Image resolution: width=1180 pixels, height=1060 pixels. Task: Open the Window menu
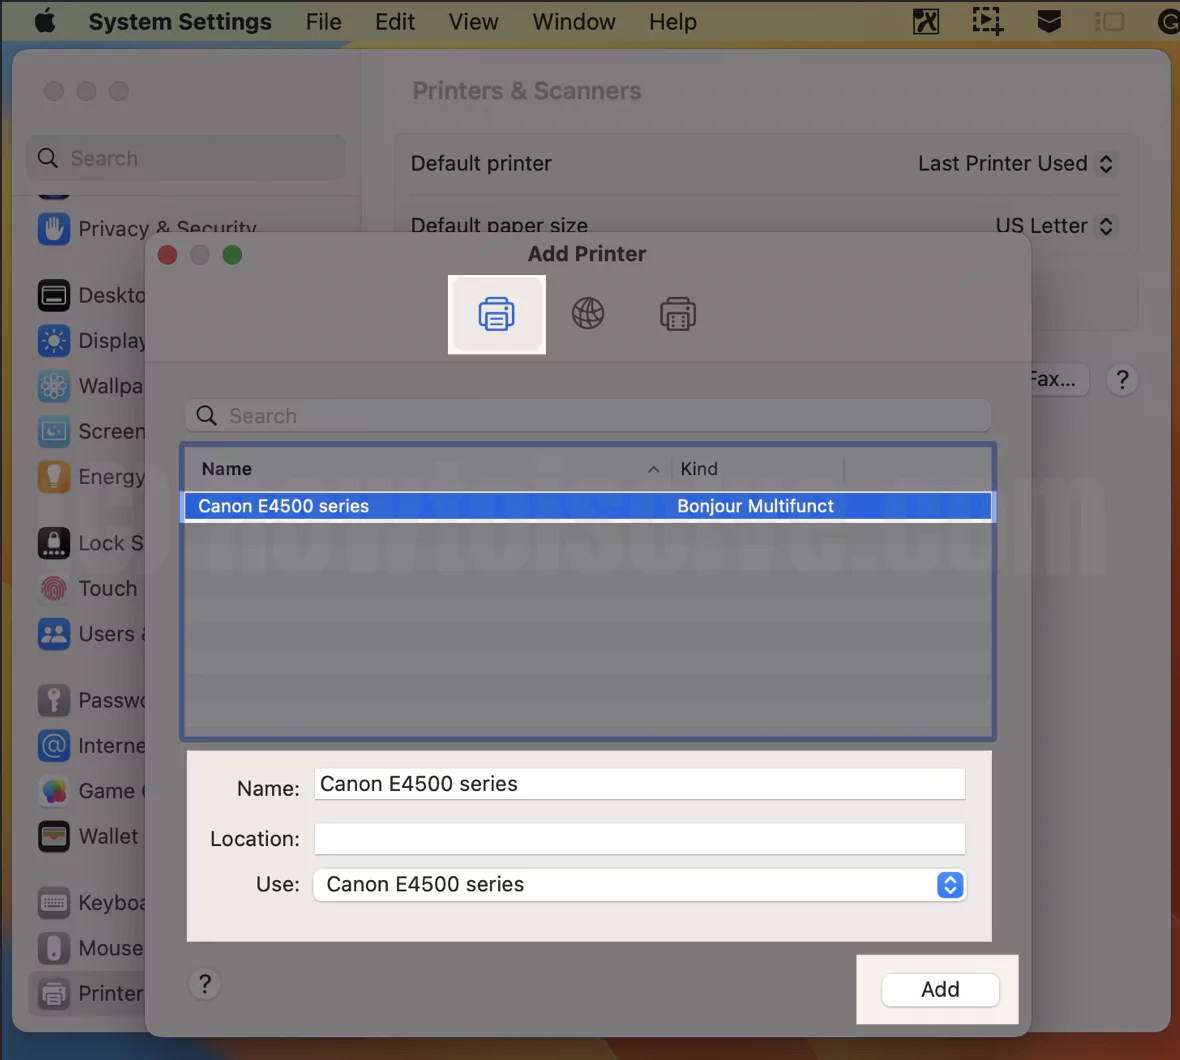pos(573,21)
